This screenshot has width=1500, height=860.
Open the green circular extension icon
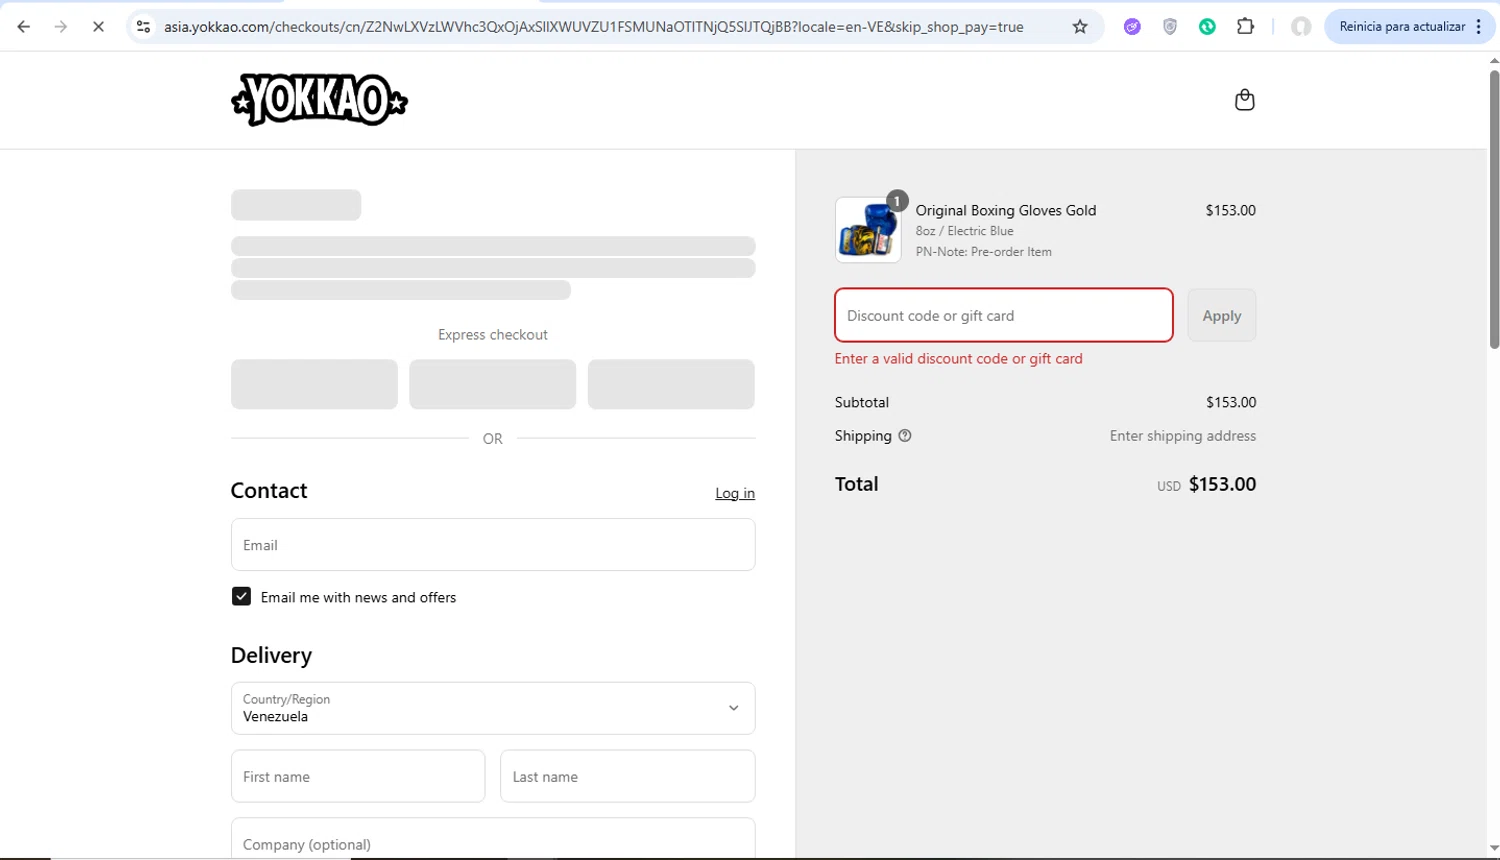1208,27
